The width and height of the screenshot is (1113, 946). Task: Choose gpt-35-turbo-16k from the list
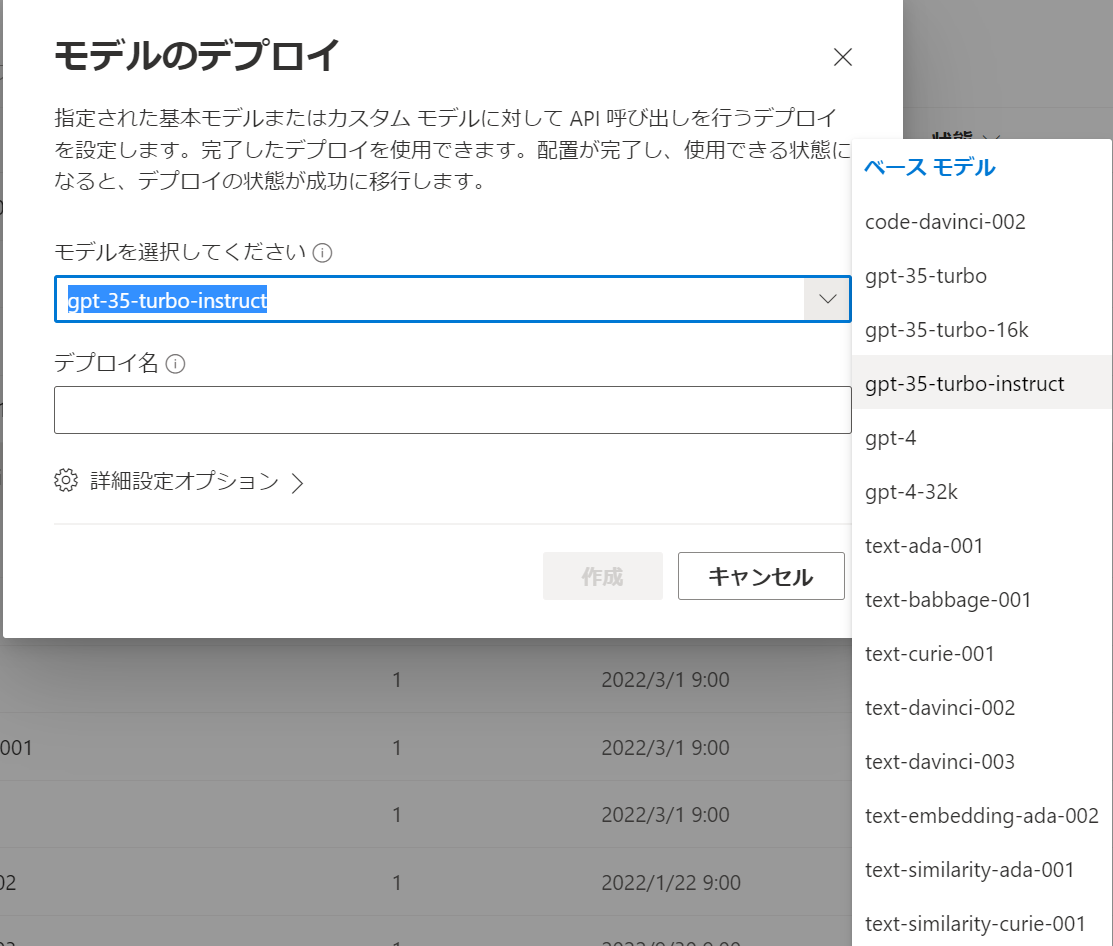(982, 330)
